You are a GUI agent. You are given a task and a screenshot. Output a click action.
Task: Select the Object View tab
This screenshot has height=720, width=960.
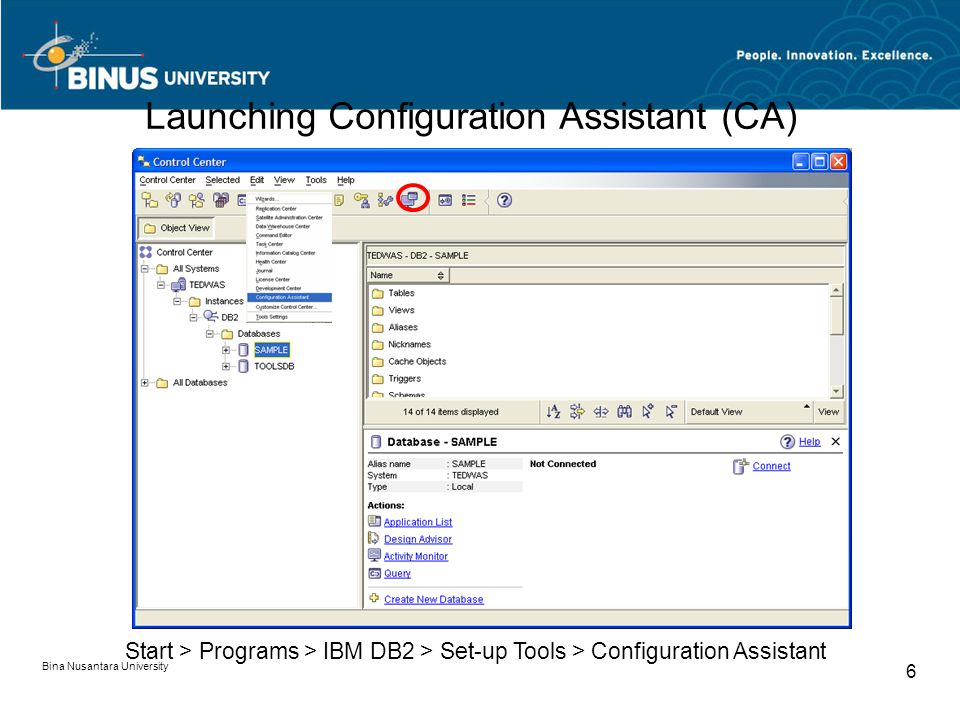pyautogui.click(x=176, y=228)
